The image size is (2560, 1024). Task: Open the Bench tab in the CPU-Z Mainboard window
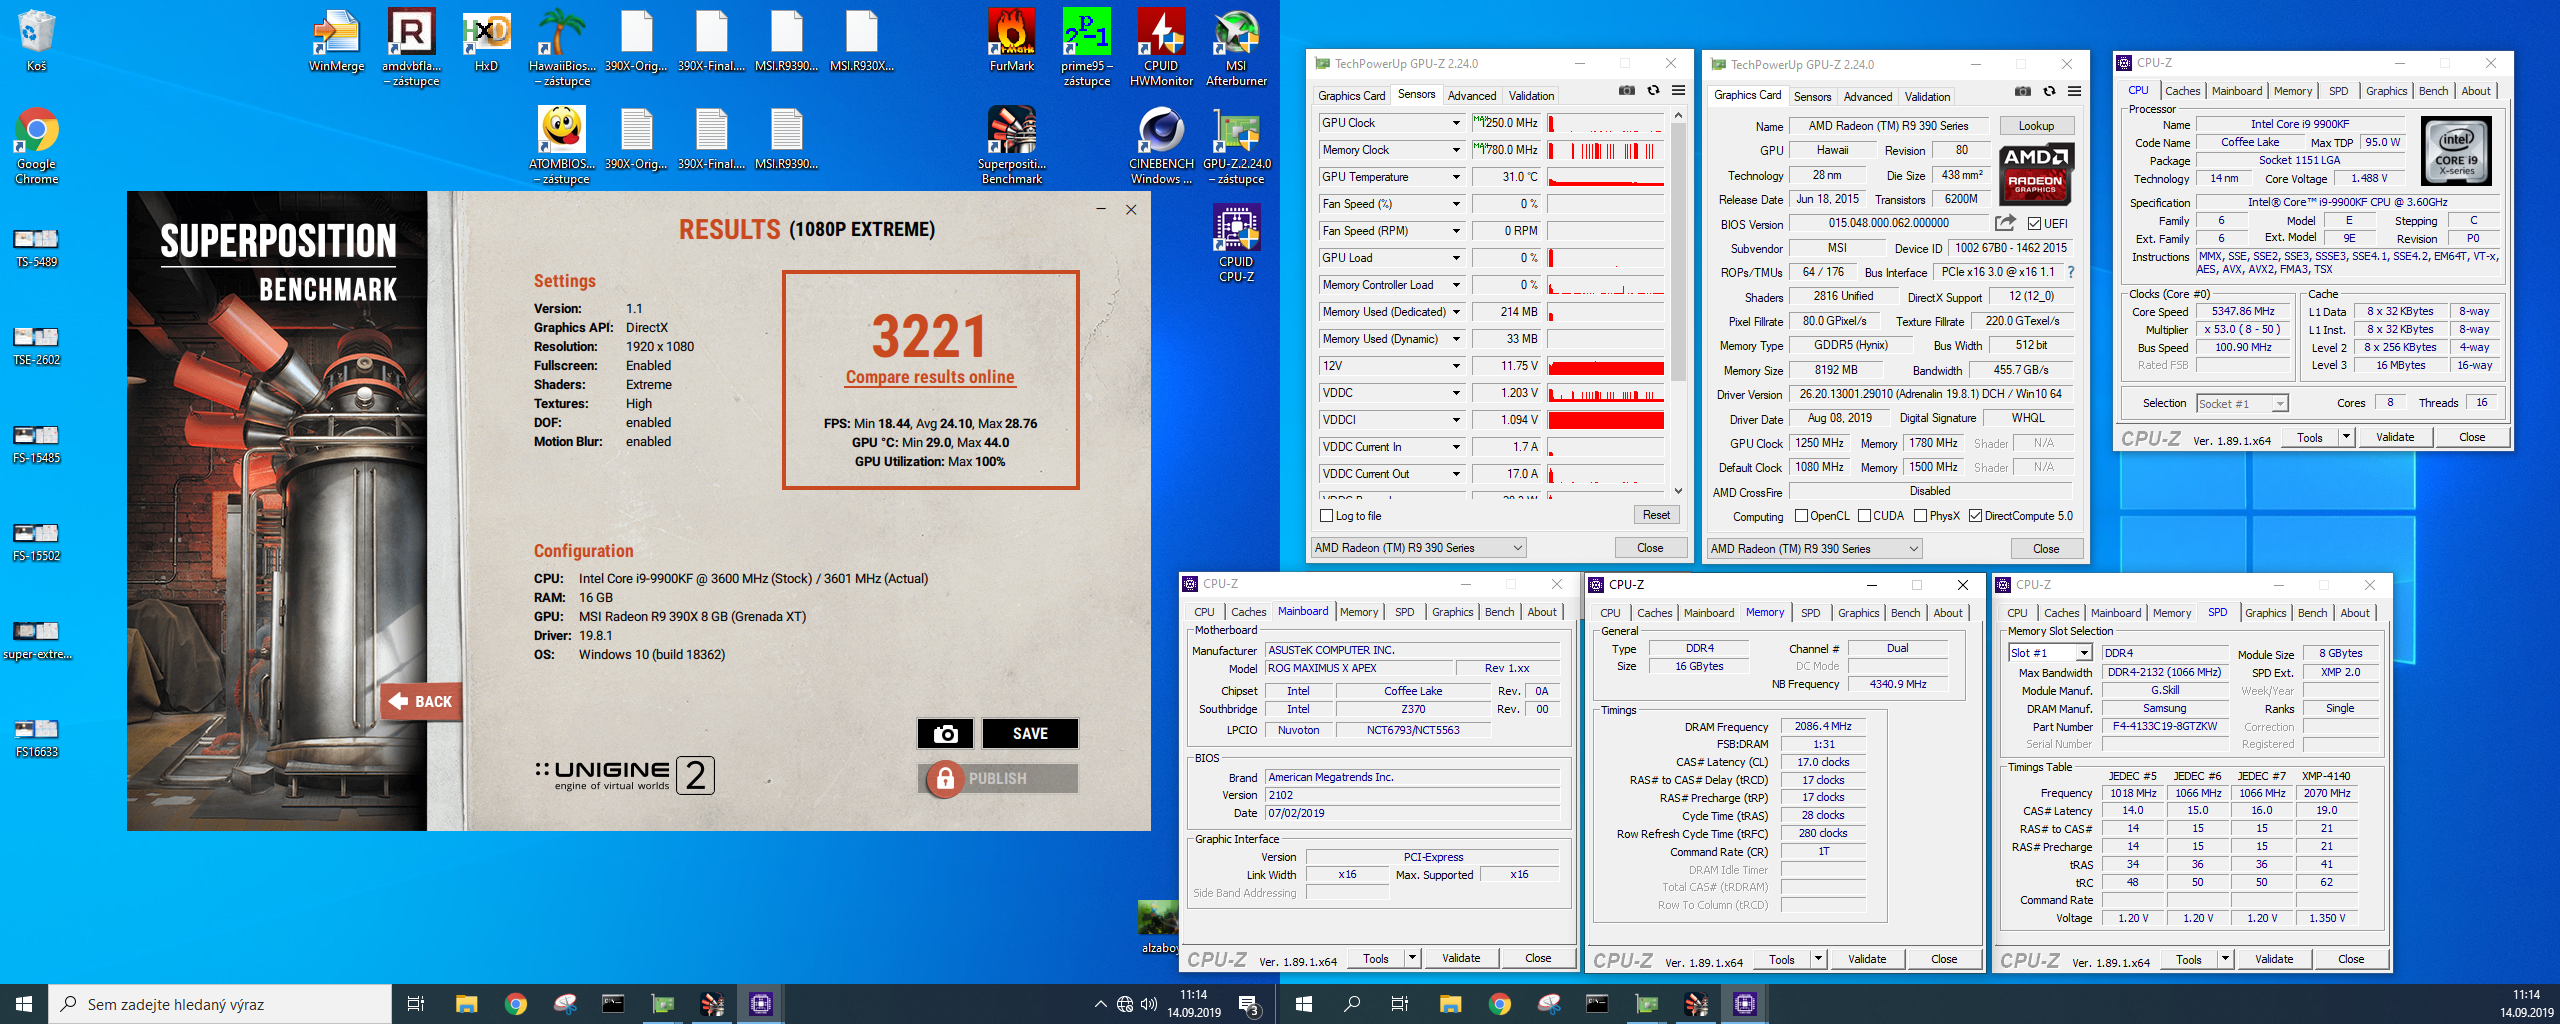(x=1499, y=612)
